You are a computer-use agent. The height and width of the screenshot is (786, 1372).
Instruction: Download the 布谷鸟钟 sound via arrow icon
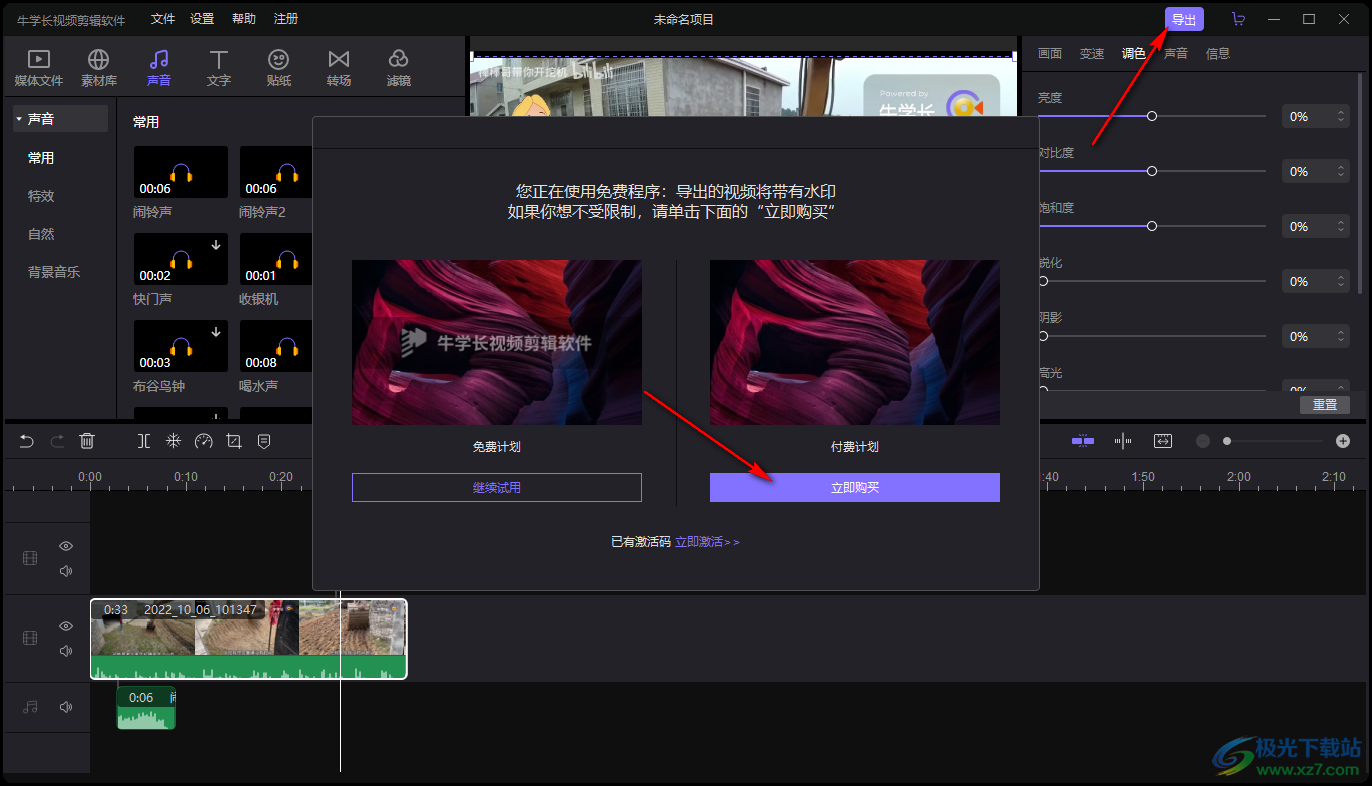[216, 332]
